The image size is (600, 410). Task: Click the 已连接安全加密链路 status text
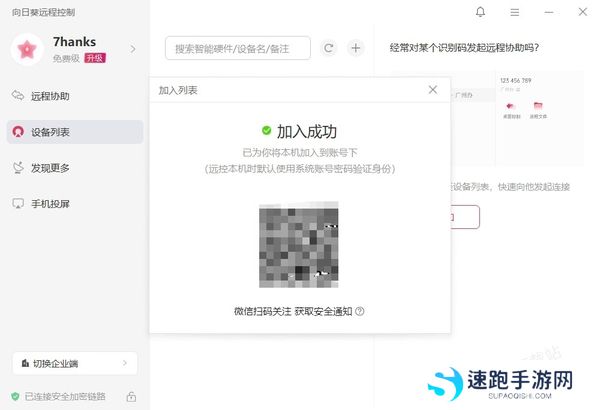[65, 396]
